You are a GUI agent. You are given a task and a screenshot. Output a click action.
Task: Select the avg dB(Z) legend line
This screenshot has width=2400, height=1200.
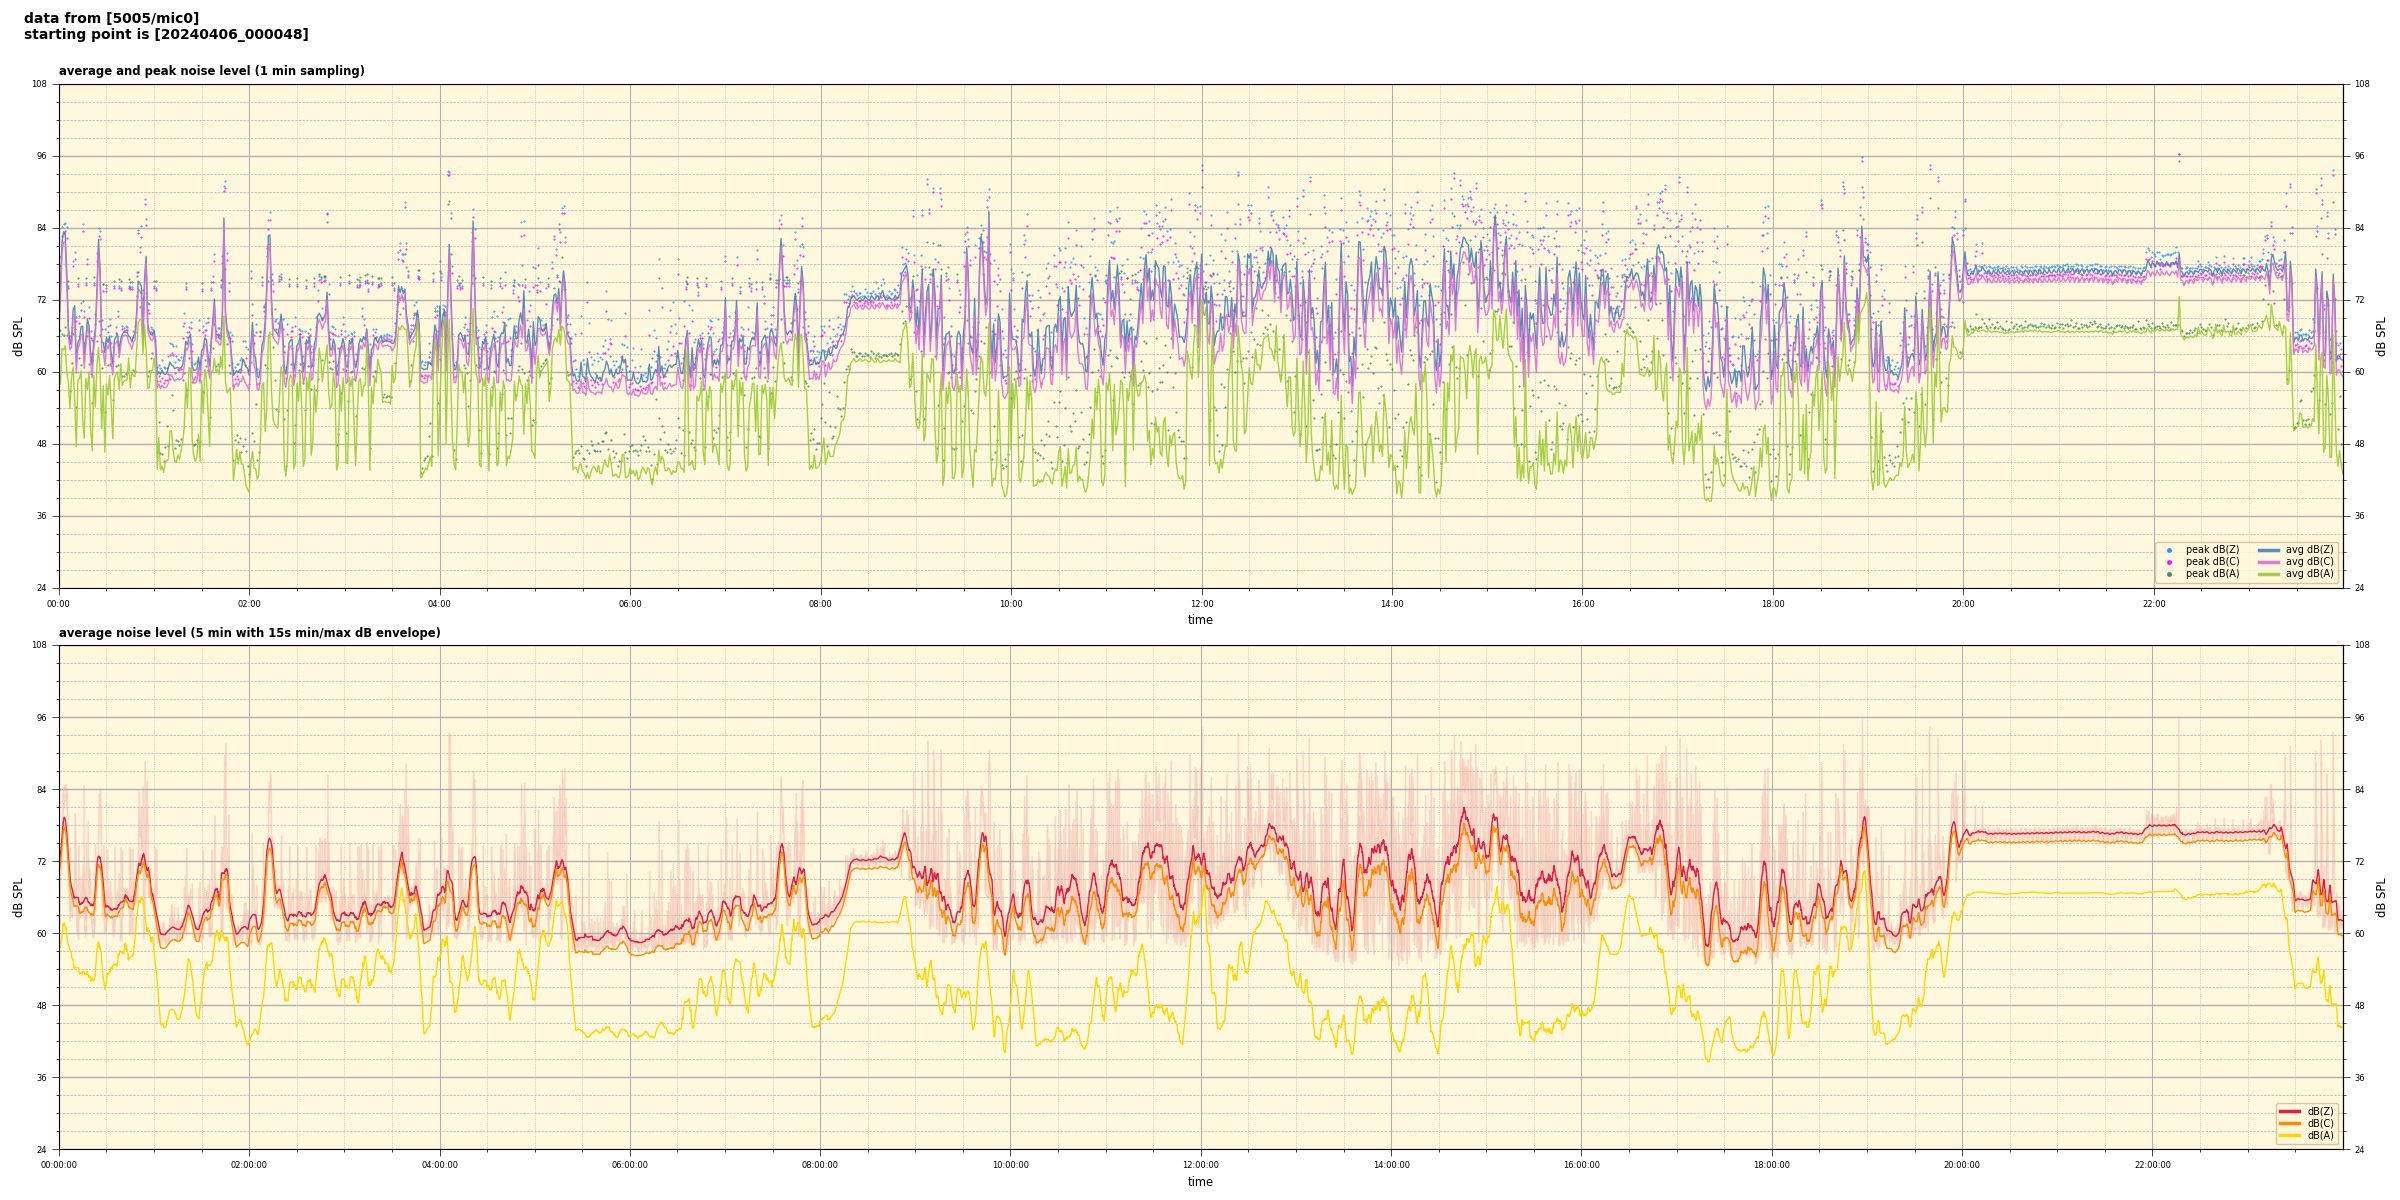click(2269, 550)
